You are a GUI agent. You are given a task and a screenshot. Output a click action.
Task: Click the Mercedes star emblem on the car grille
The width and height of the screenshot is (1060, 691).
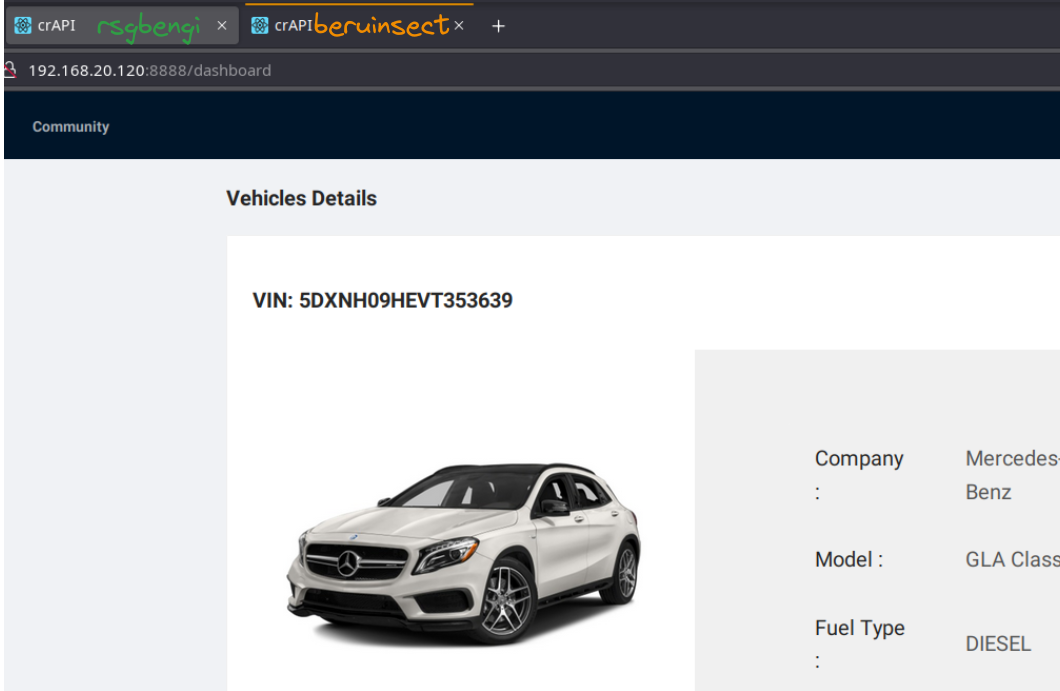348,564
